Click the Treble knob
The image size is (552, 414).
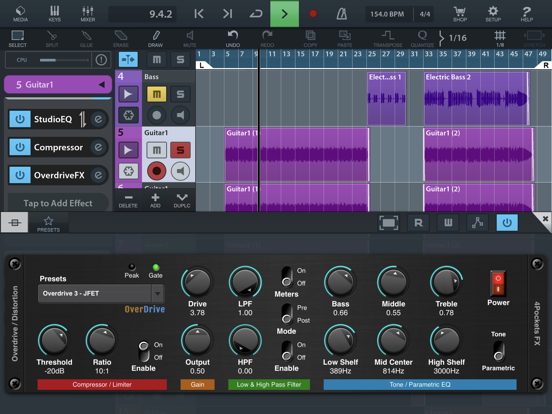[446, 282]
